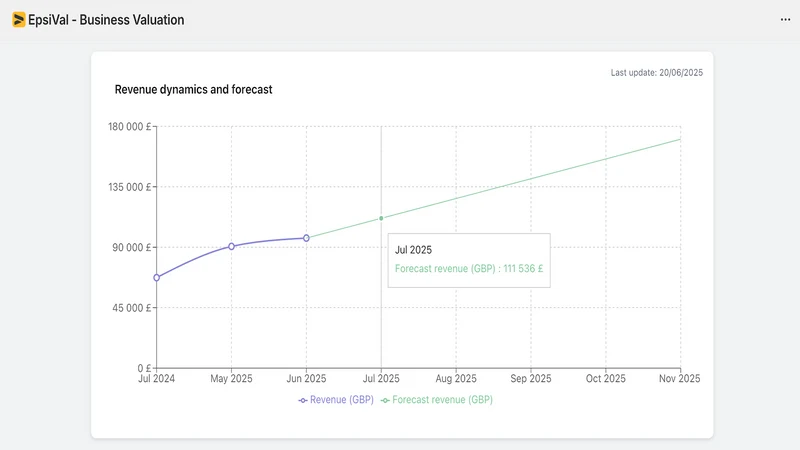Click the 135 000 £ y-axis label
800x450 pixels.
pyautogui.click(x=130, y=187)
